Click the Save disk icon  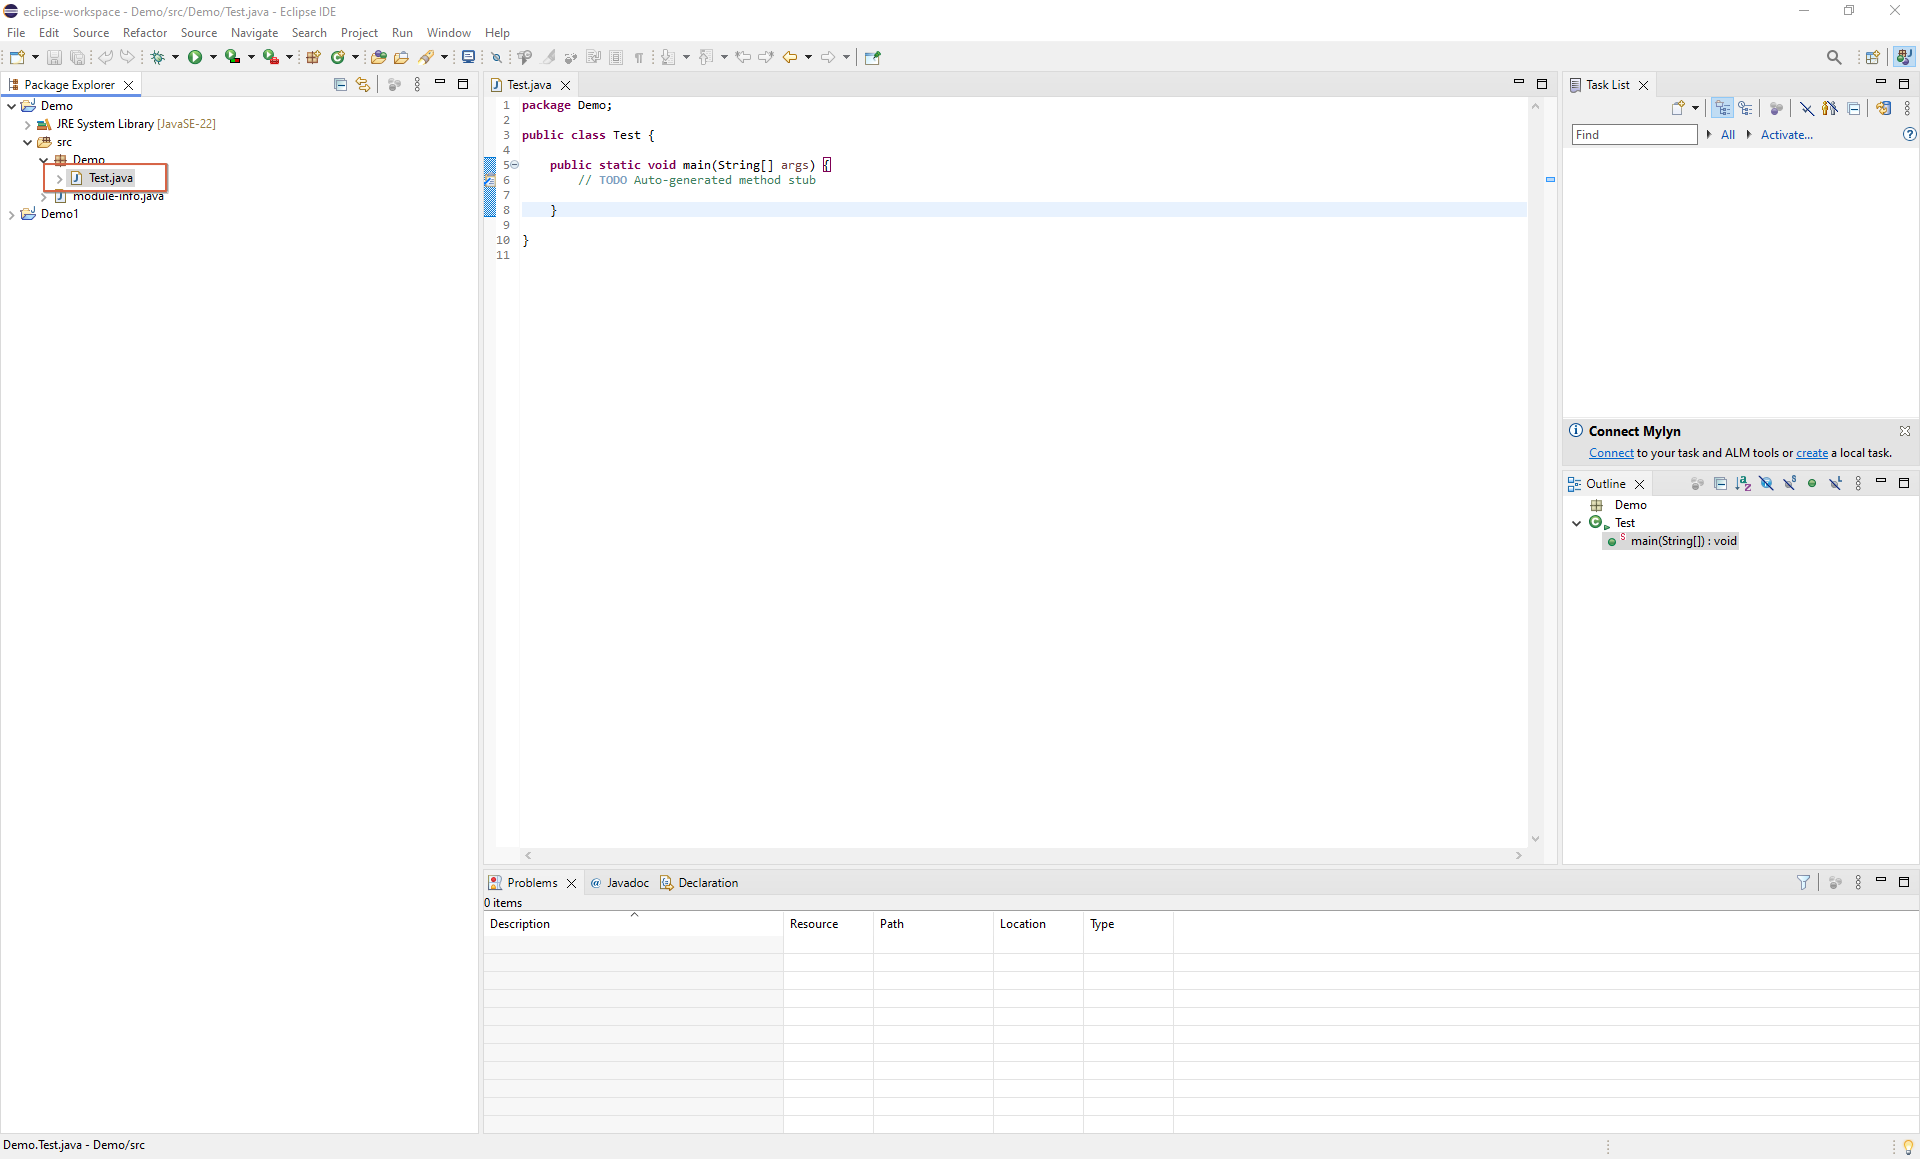click(x=54, y=57)
